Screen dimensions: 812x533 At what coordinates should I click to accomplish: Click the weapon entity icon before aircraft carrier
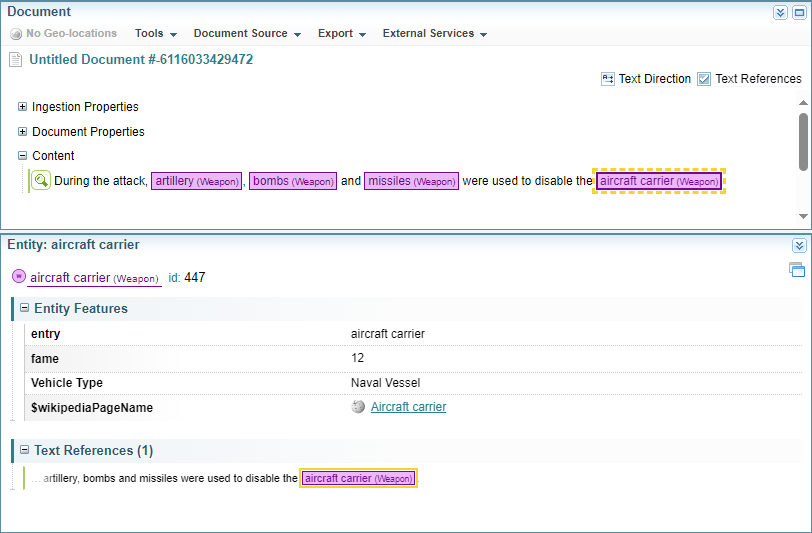[x=18, y=277]
